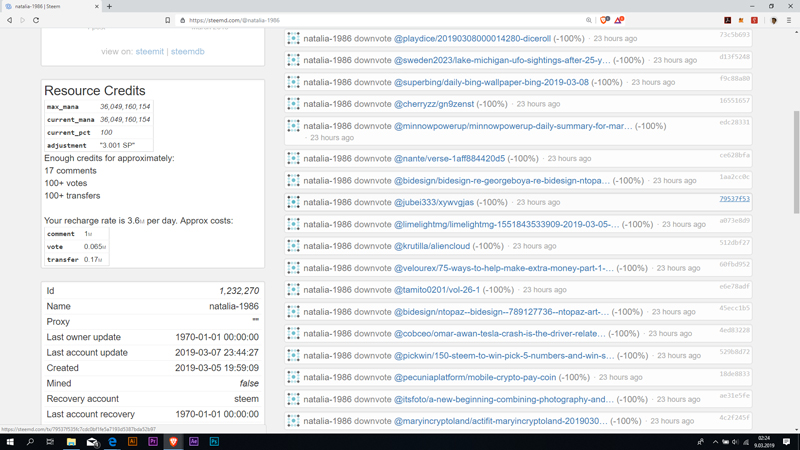This screenshot has width=800, height=450.
Task: Select the natalia-1986 | Steem tab
Action: click(51, 6)
